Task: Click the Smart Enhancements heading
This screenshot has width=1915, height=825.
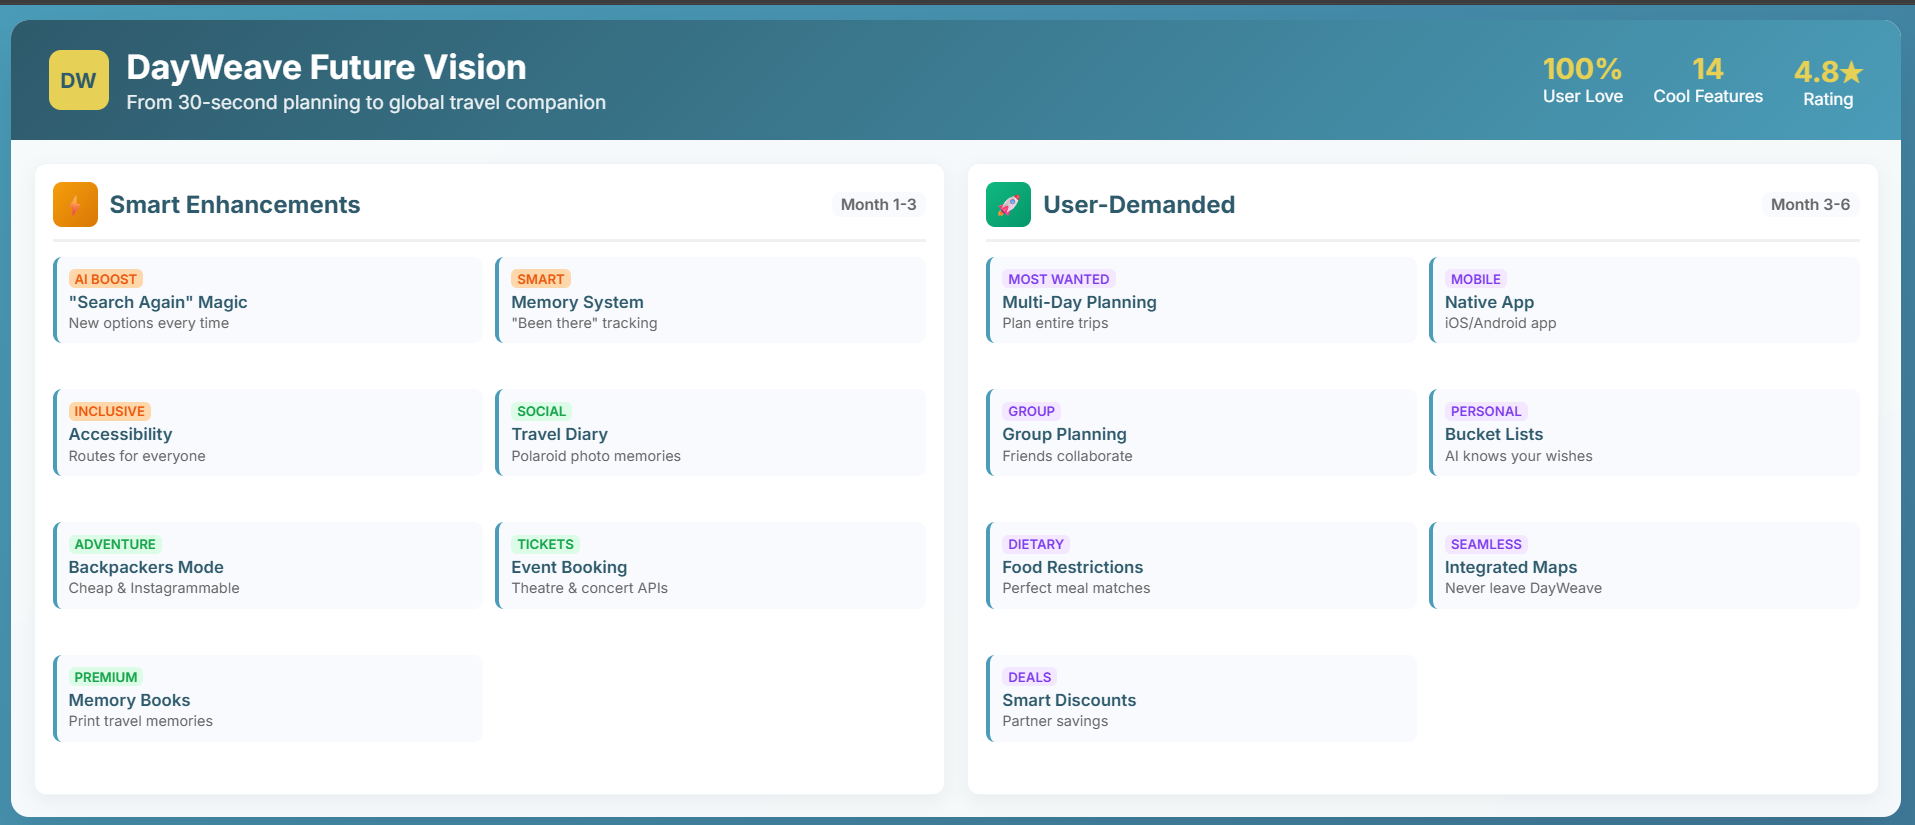Action: [235, 204]
